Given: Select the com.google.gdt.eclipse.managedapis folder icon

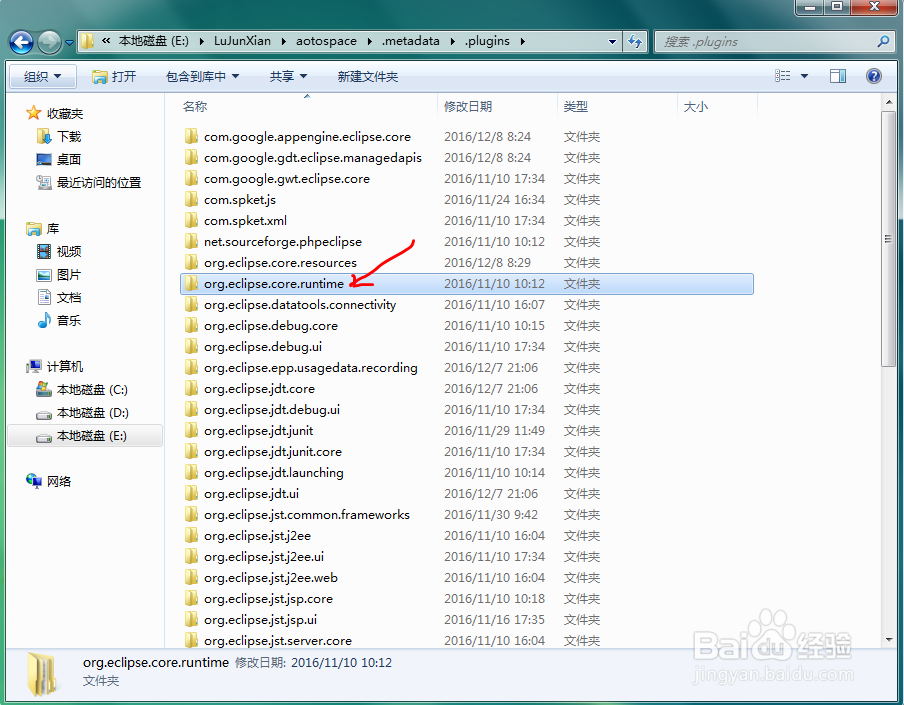Looking at the screenshot, I should (191, 157).
